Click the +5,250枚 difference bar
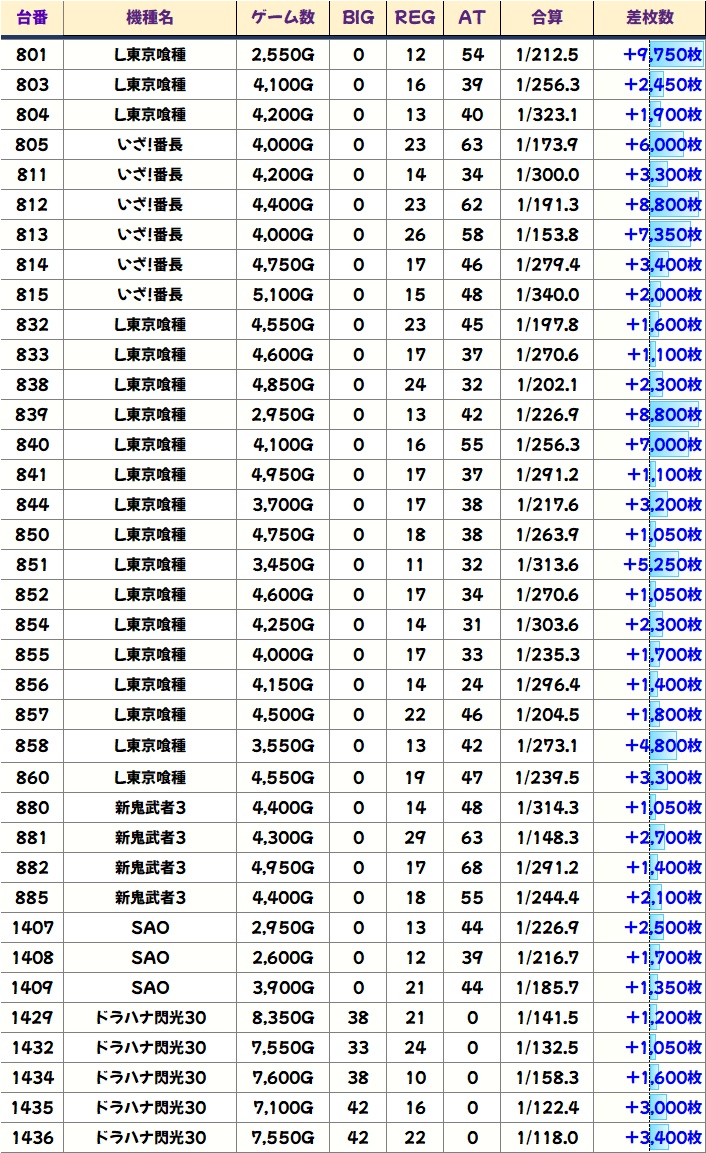This screenshot has height=1153, width=706. [662, 565]
